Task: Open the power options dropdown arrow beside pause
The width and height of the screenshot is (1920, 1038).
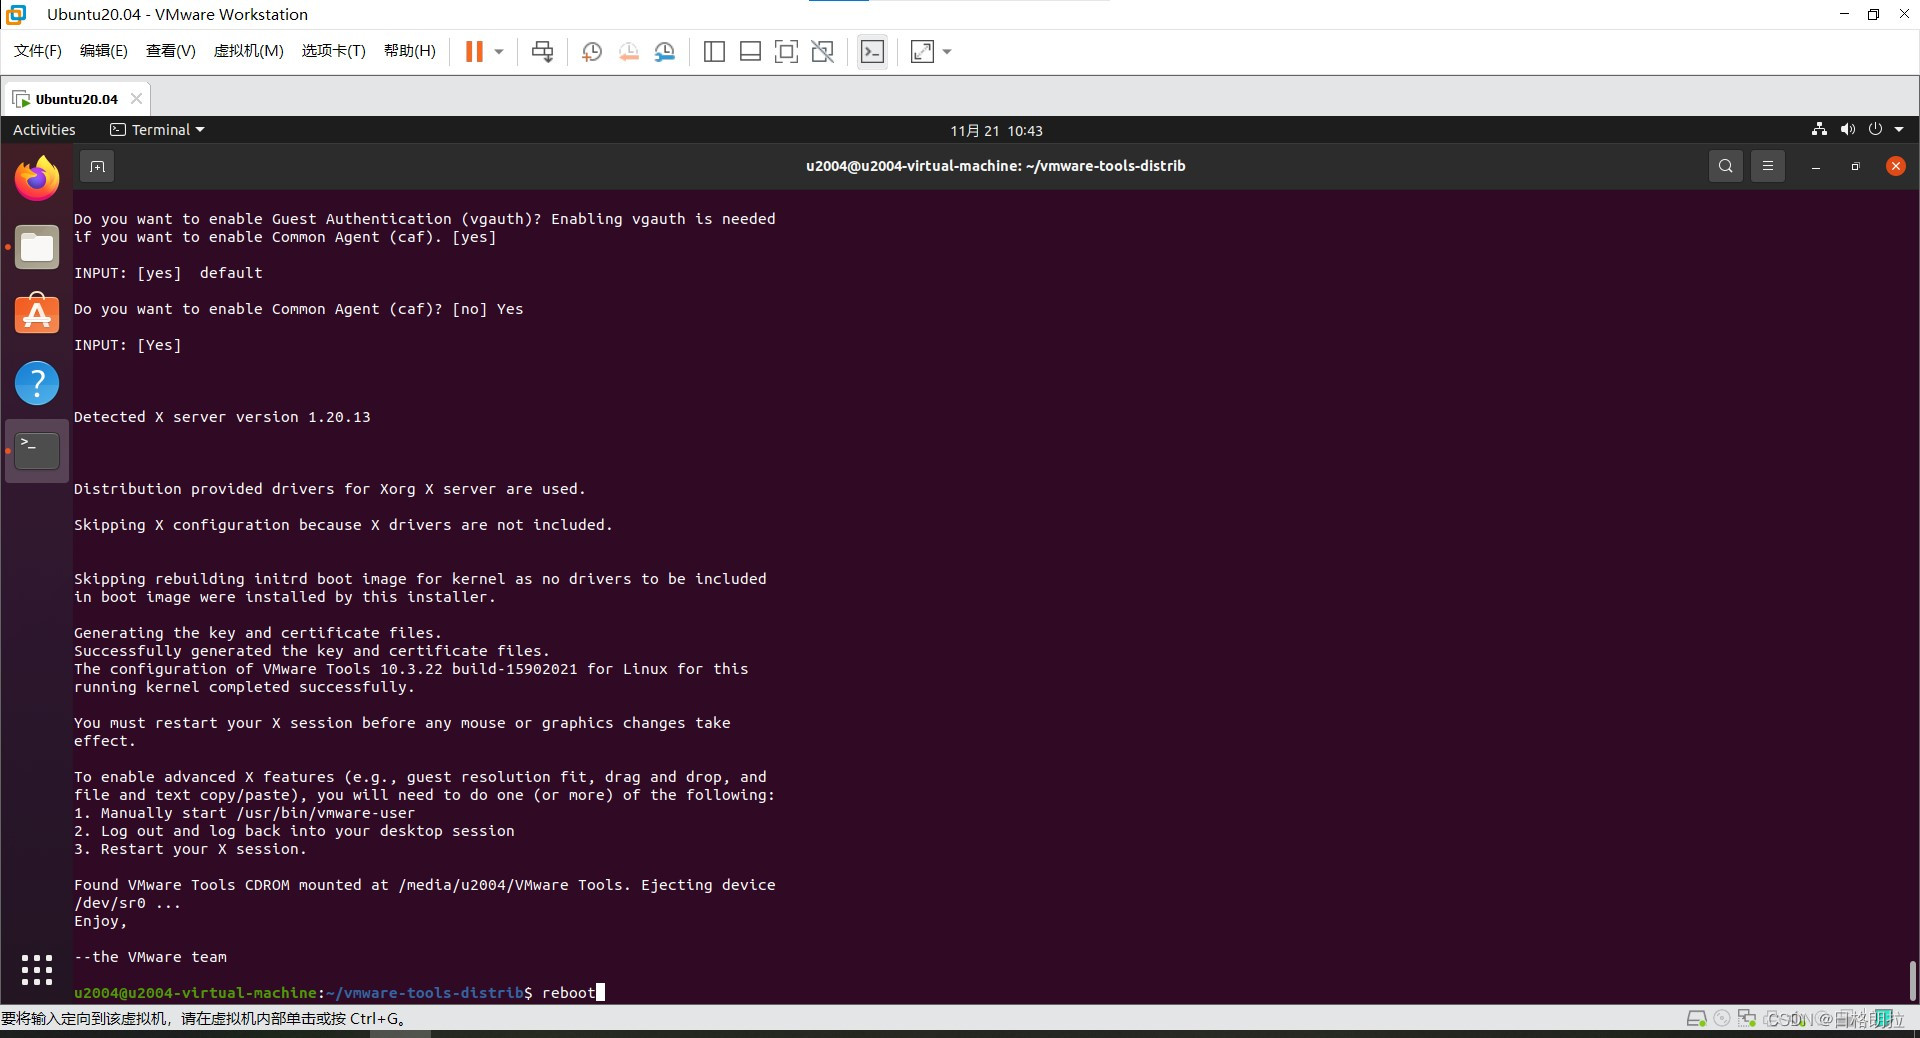Action: point(498,52)
